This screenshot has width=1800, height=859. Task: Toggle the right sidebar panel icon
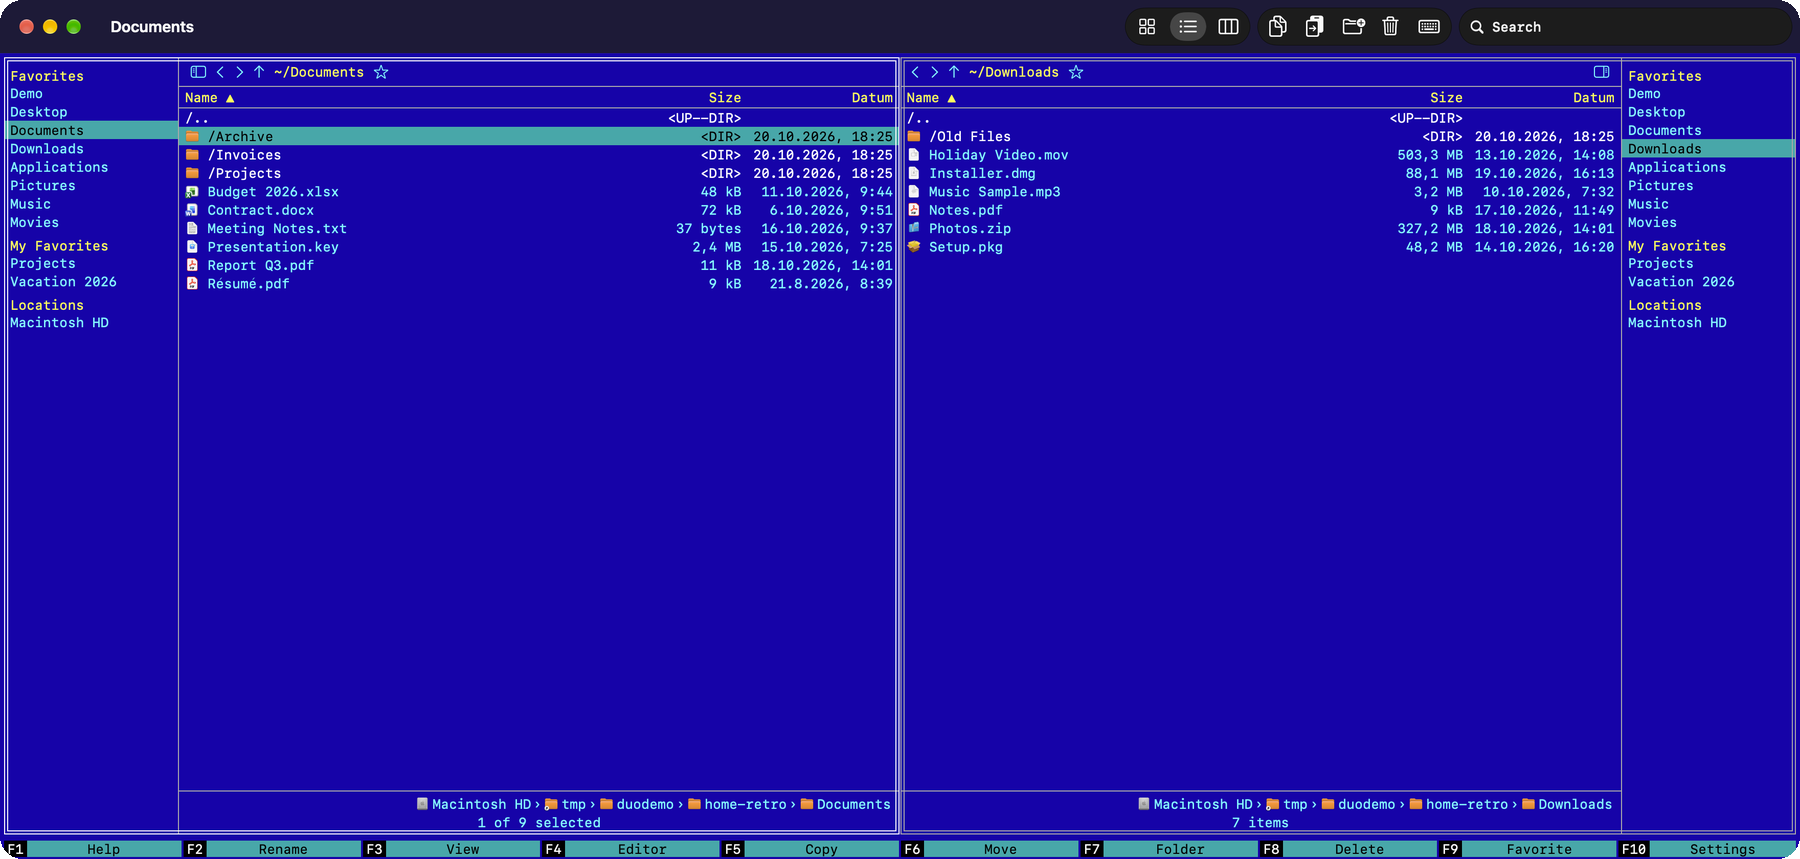point(1601,72)
